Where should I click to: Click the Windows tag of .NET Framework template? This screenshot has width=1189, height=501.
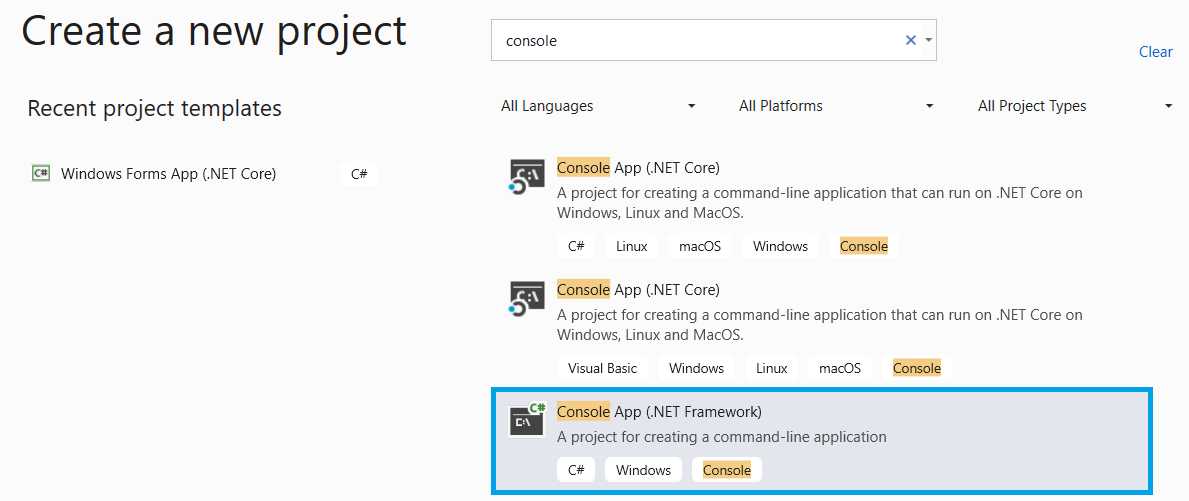(643, 470)
